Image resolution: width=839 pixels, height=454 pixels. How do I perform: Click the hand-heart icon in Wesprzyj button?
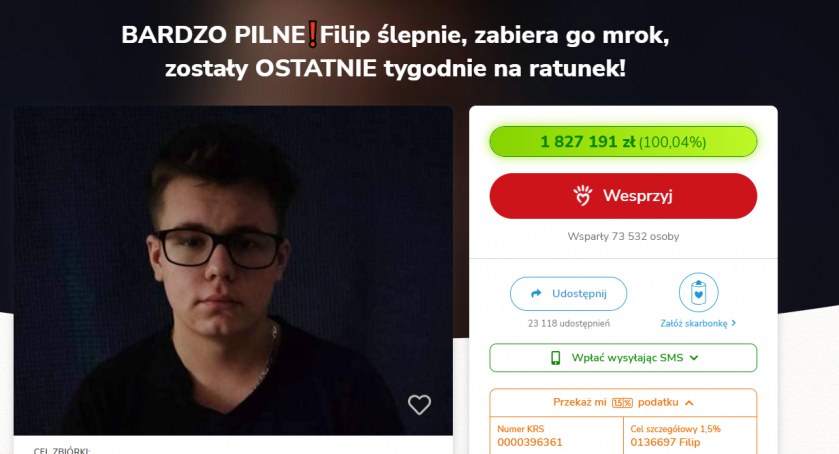point(583,195)
